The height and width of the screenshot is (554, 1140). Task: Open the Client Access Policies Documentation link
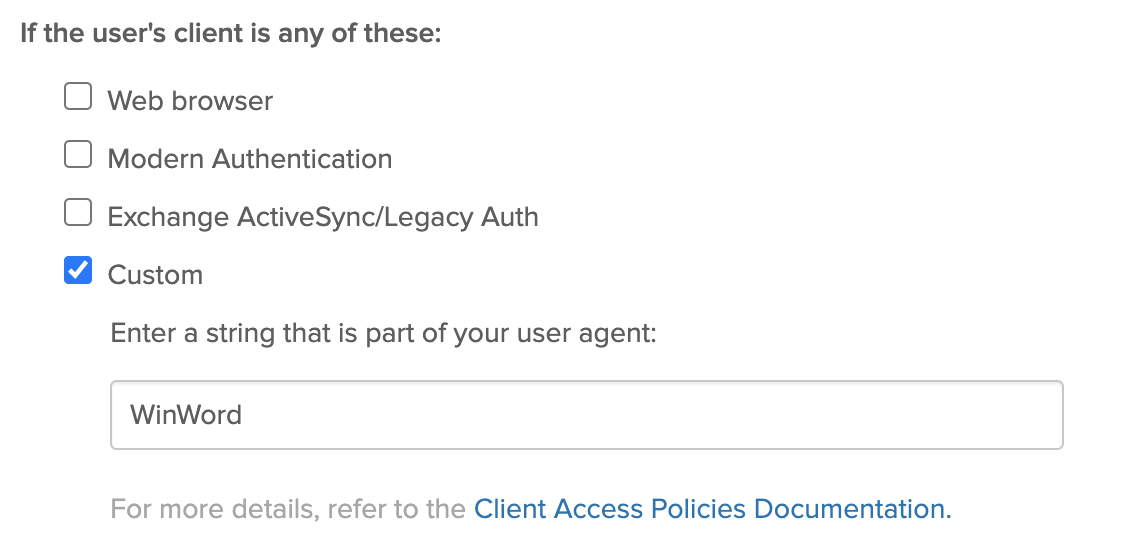tap(712, 509)
